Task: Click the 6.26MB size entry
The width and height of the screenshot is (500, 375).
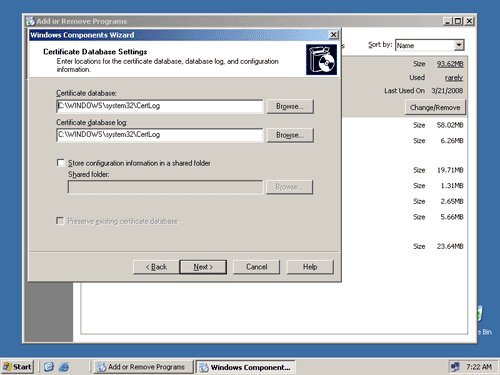Action: 452,141
